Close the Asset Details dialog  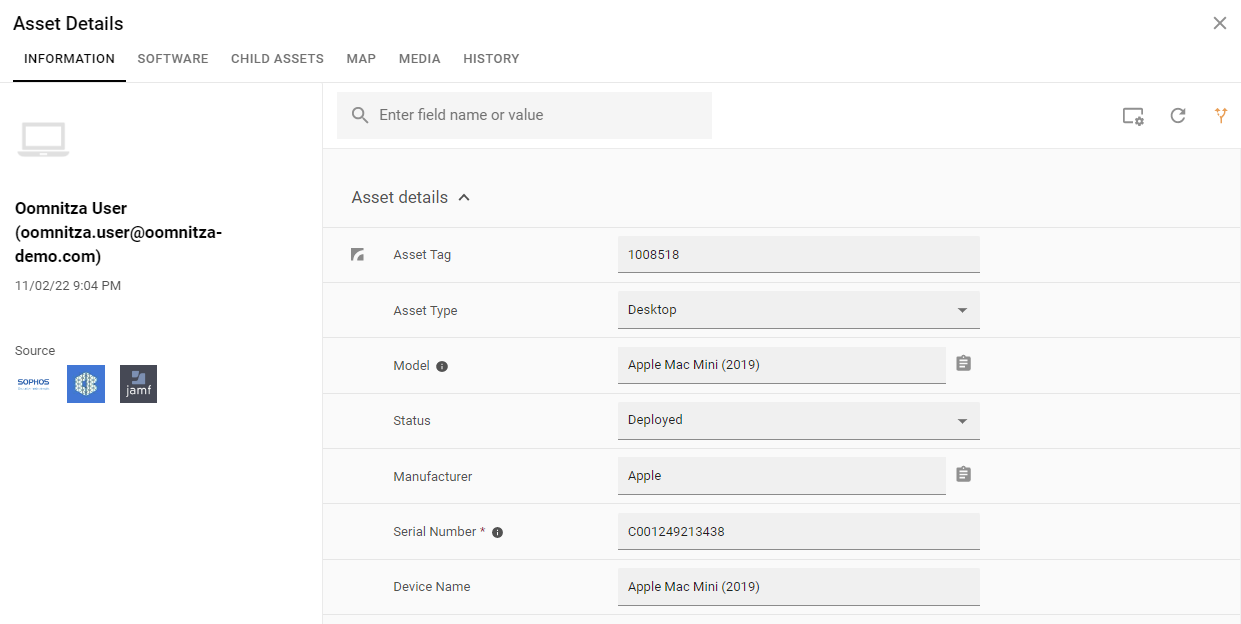click(1219, 23)
